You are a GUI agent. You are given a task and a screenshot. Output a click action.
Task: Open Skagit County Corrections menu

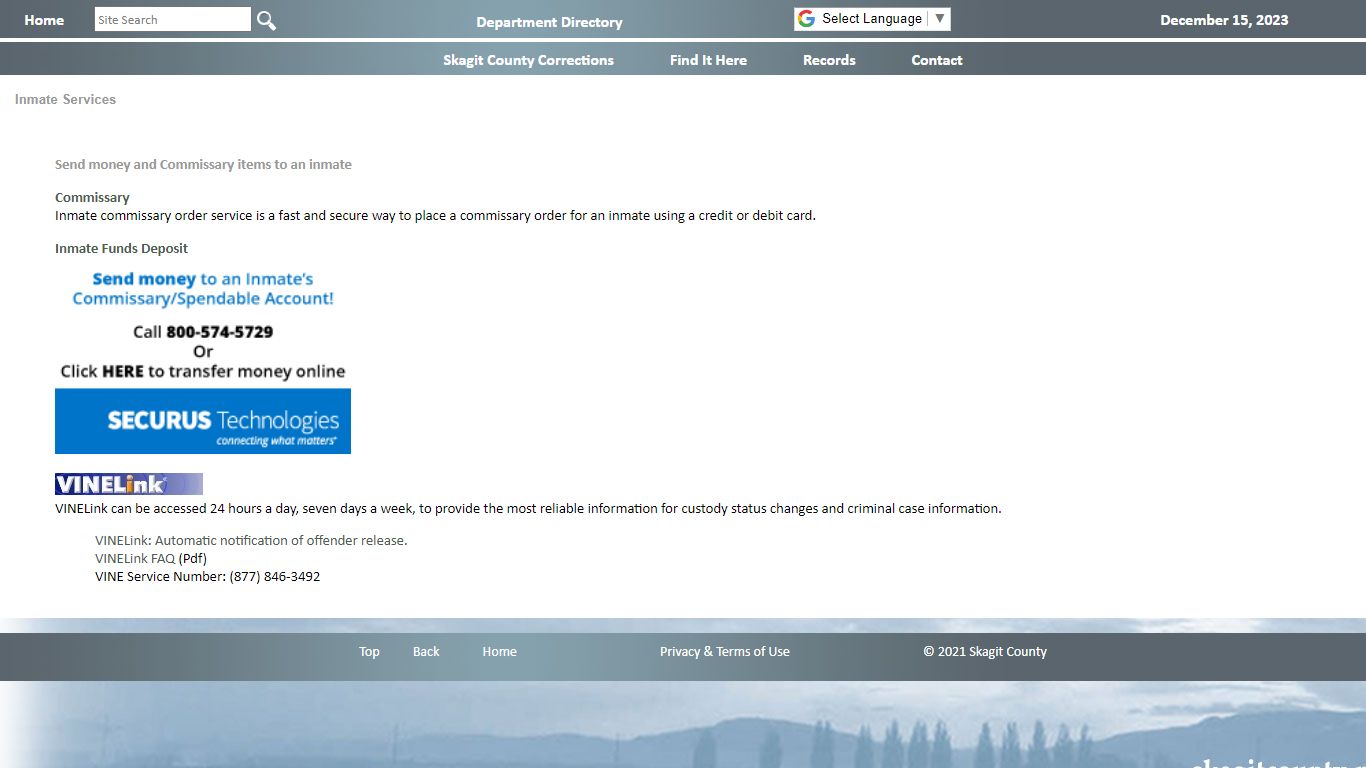coord(528,60)
